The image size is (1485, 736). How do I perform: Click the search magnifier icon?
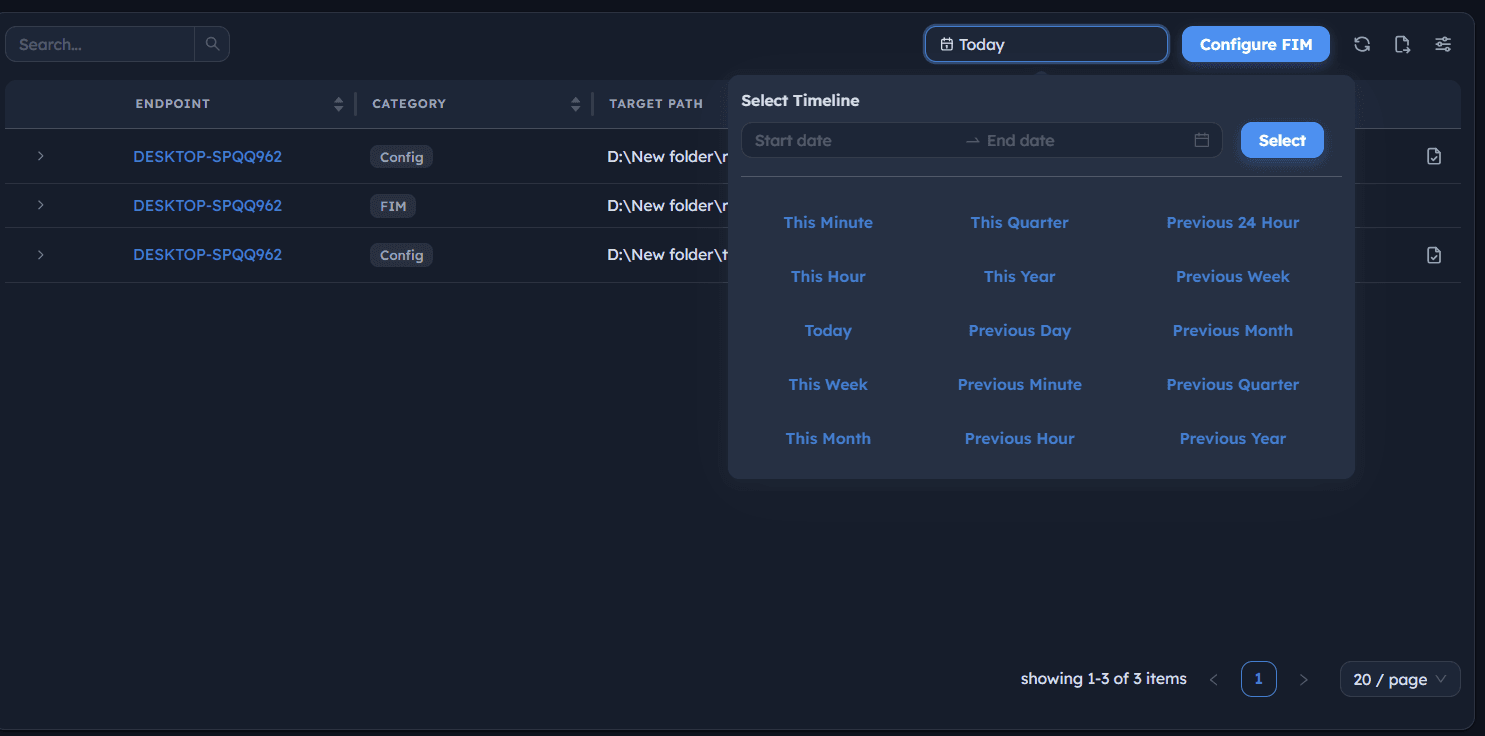[212, 44]
